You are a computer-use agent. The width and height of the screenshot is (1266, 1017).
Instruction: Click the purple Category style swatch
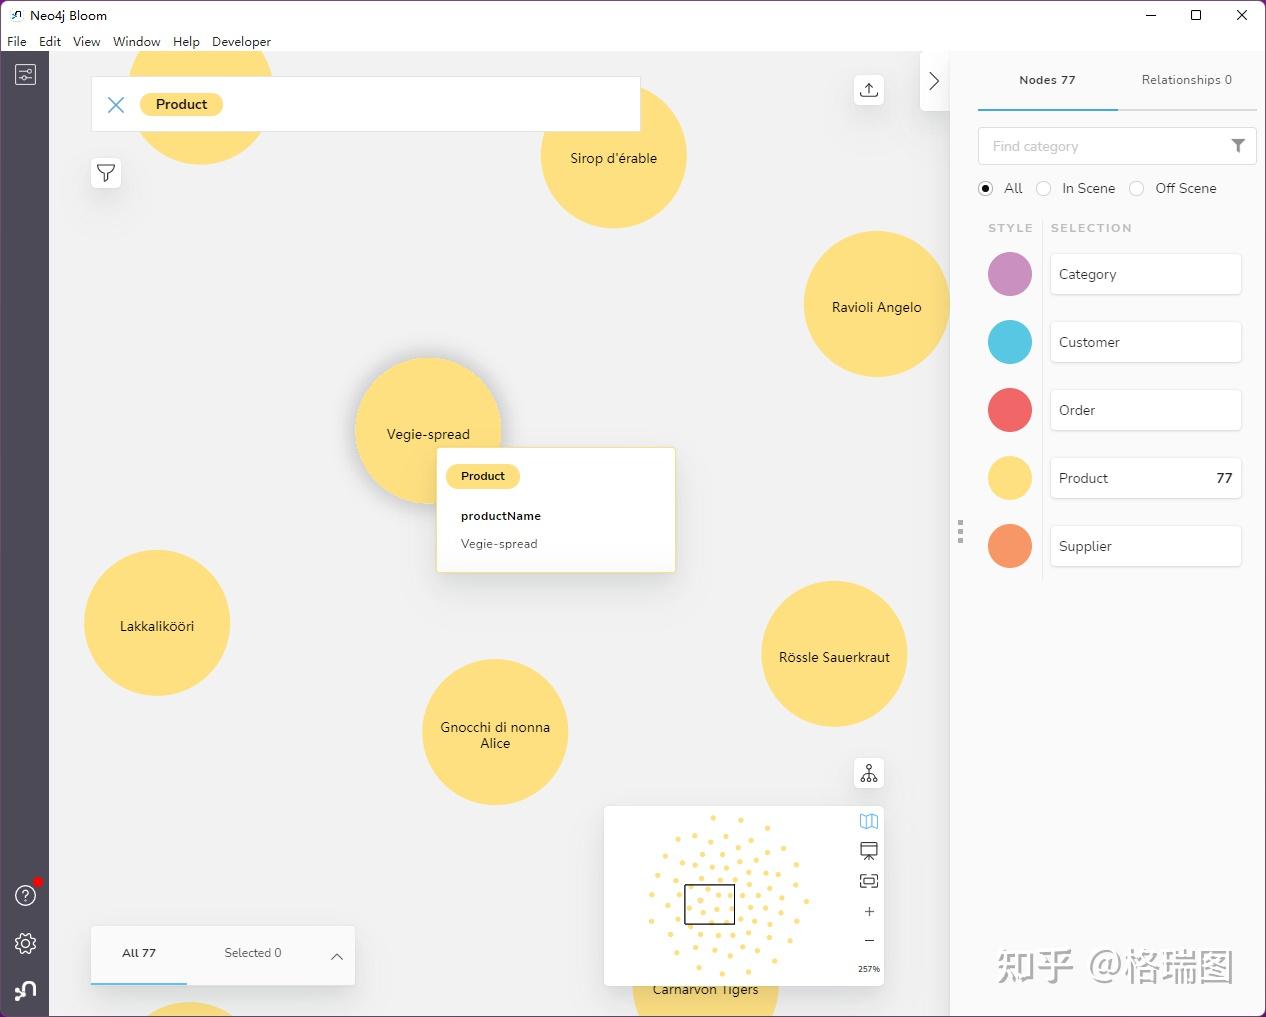(x=1010, y=274)
